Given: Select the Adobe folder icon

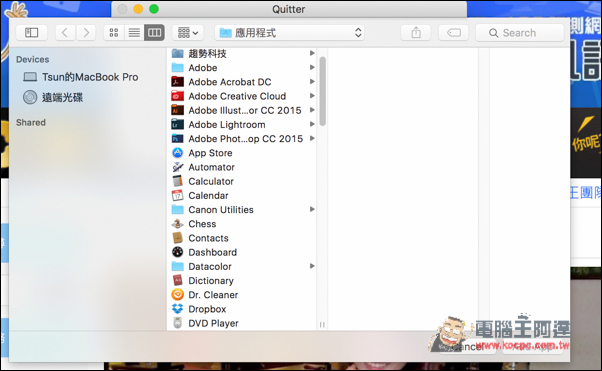Looking at the screenshot, I should [x=177, y=68].
